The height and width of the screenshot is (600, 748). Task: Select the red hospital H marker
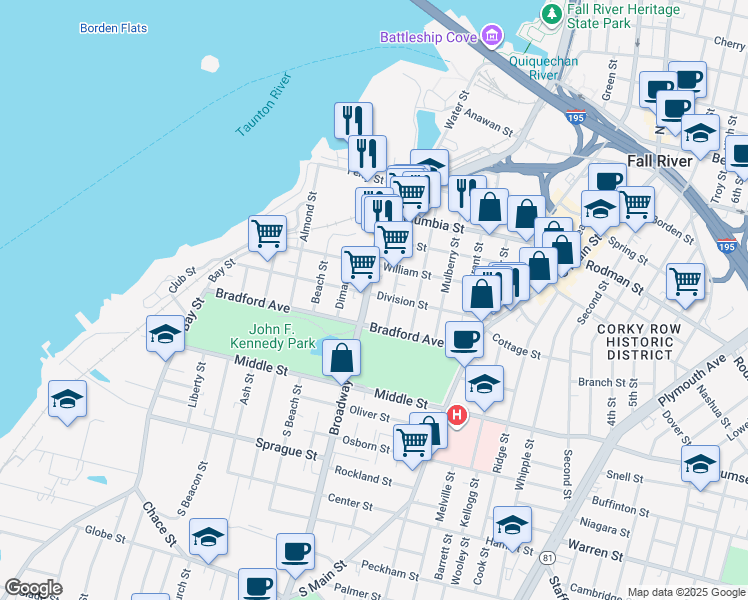click(x=458, y=414)
